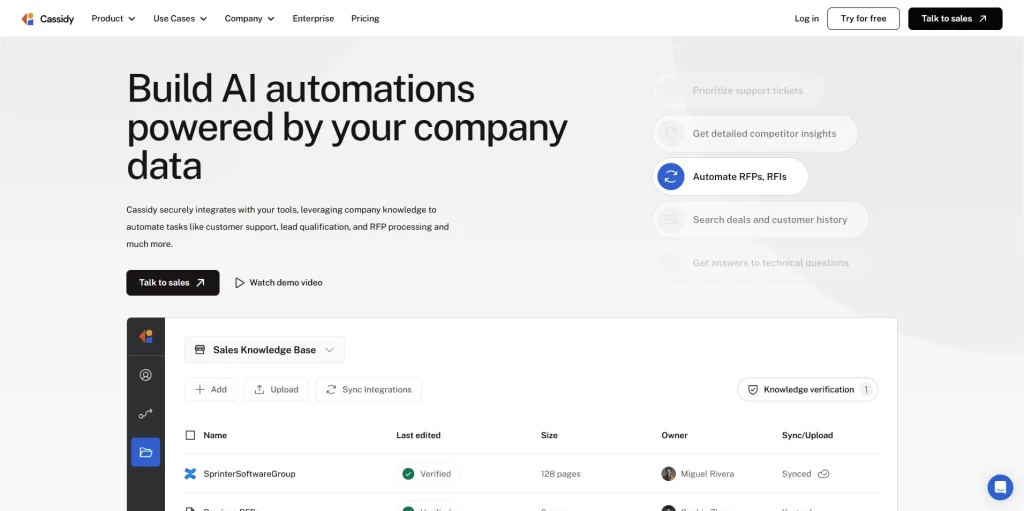Open the chat widget bubble
This screenshot has width=1024, height=511.
click(1000, 487)
